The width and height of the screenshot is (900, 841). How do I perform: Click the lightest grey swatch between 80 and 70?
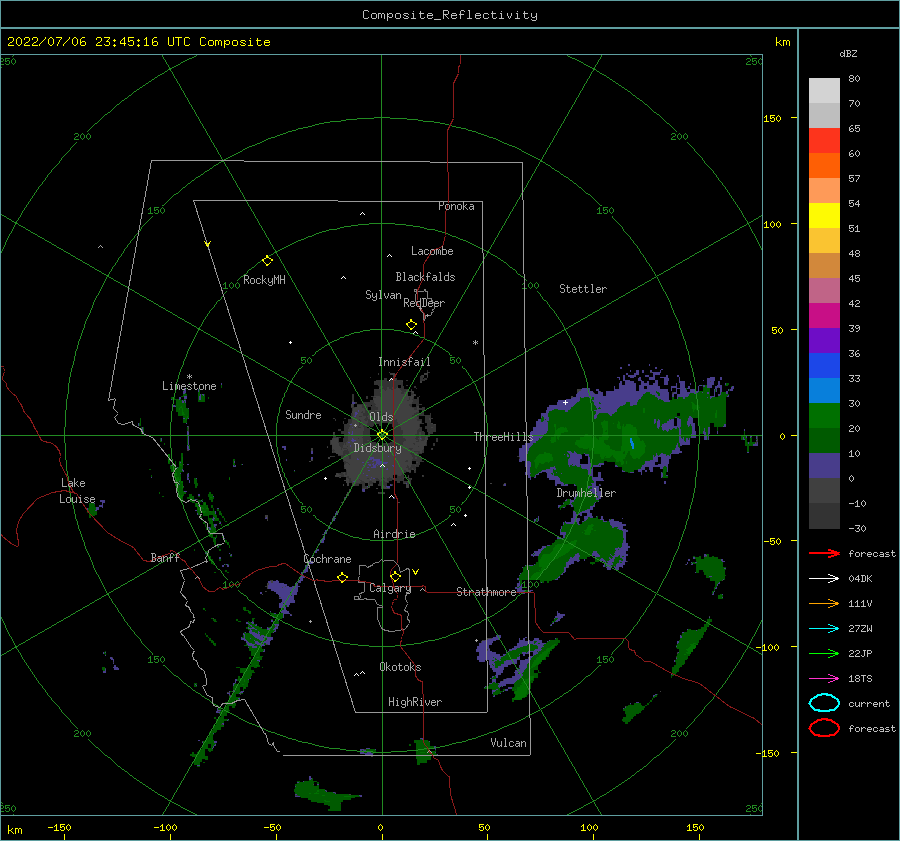point(824,91)
